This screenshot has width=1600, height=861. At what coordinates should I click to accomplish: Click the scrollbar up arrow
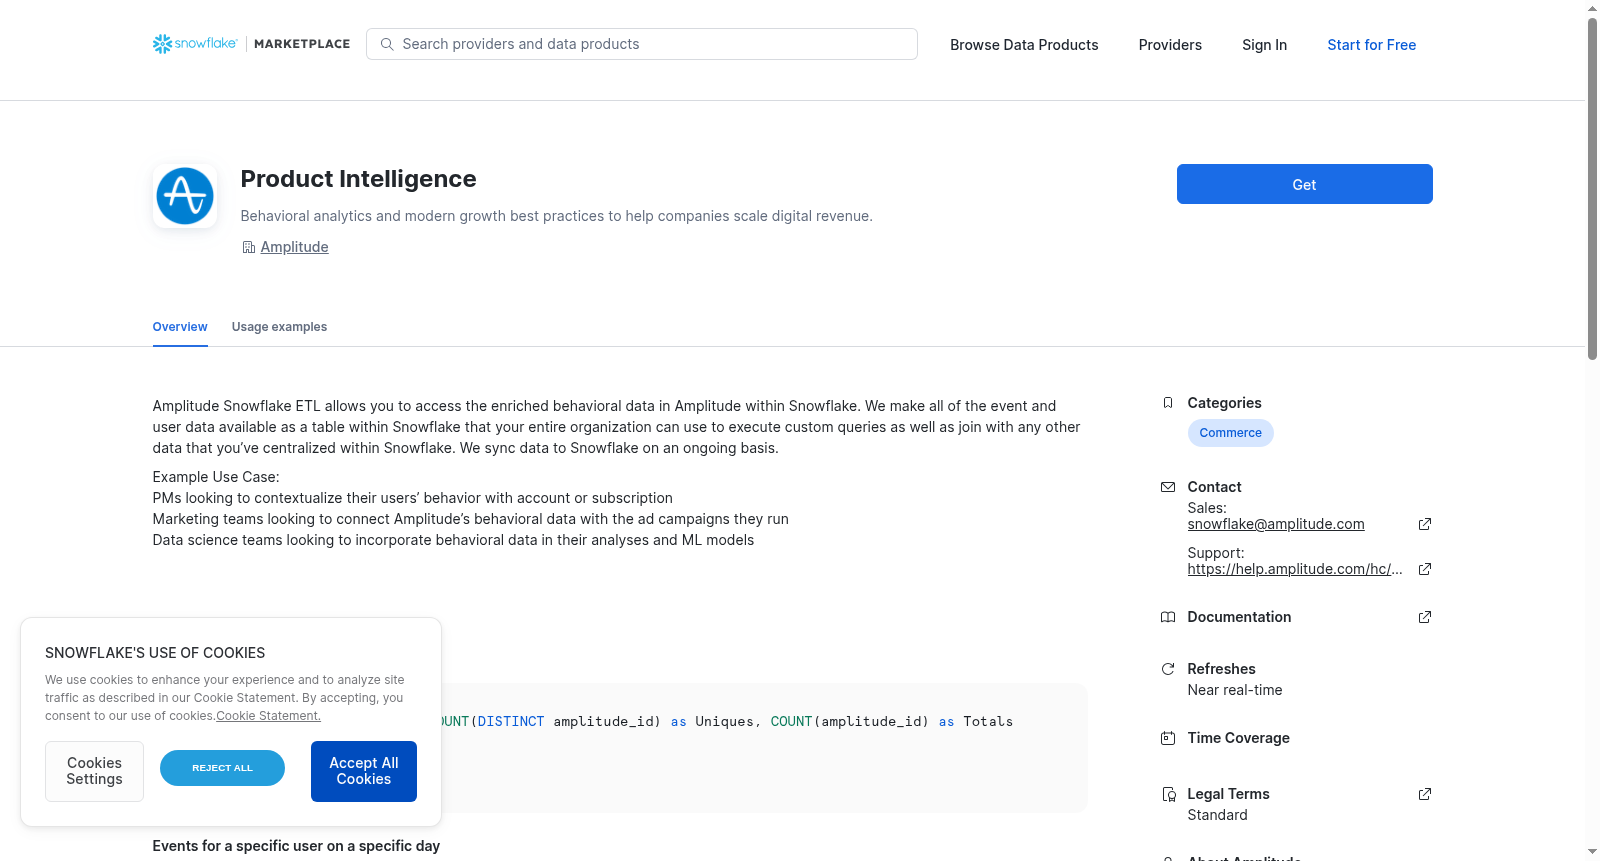coord(1592,8)
